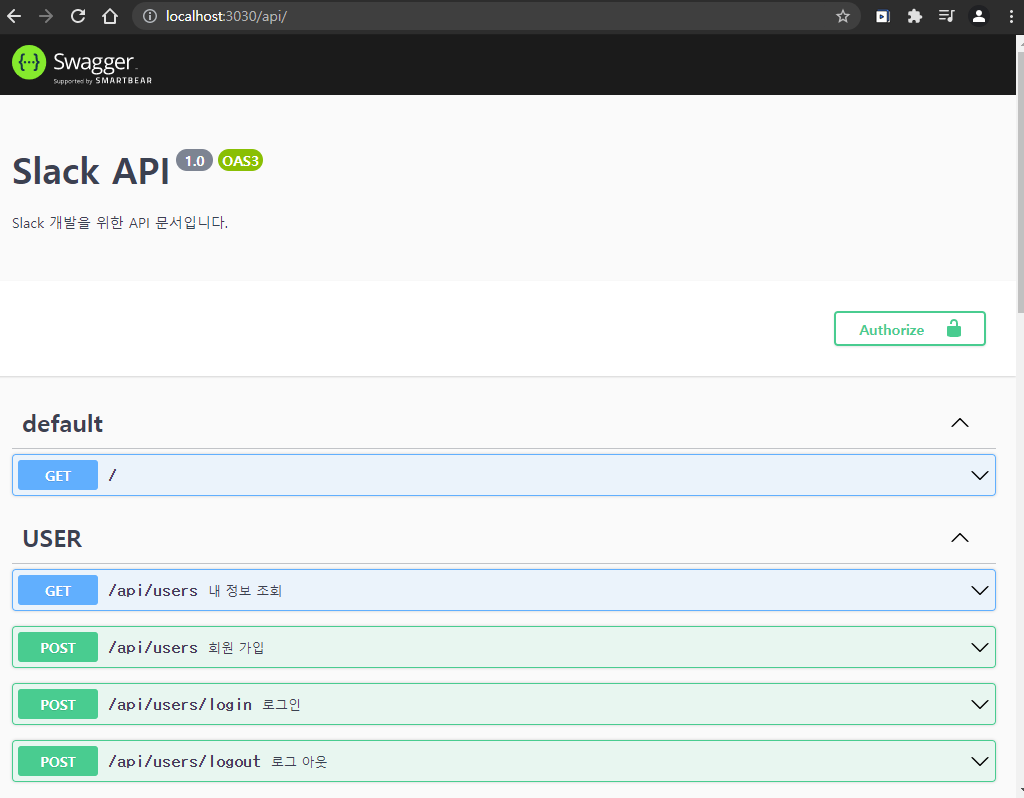This screenshot has width=1024, height=798.
Task: Click the GET method badge for /
Action: coord(58,475)
